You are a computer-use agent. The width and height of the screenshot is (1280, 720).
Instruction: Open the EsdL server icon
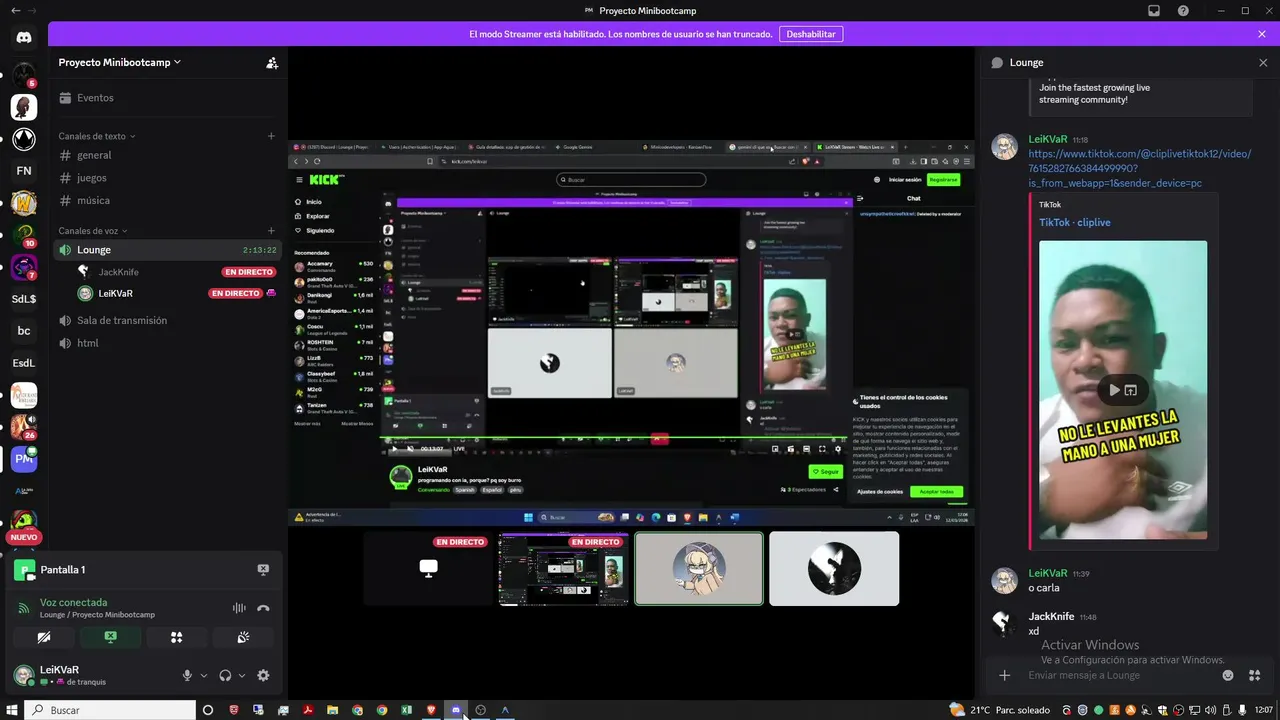(24, 363)
